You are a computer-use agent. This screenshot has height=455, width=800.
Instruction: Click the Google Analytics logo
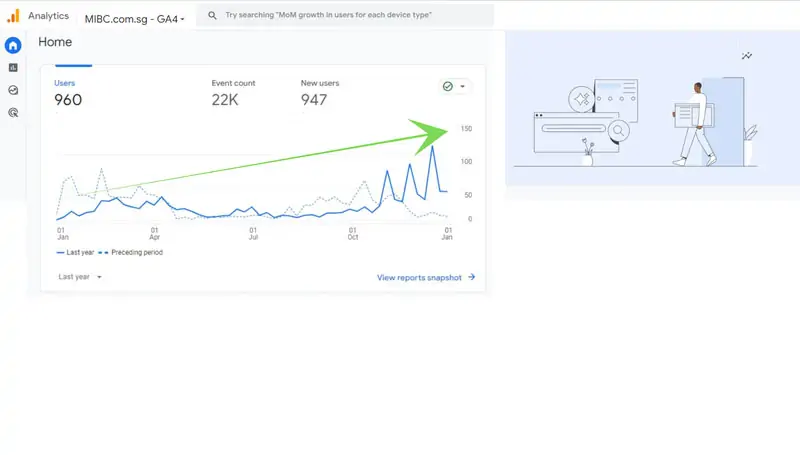pyautogui.click(x=13, y=16)
